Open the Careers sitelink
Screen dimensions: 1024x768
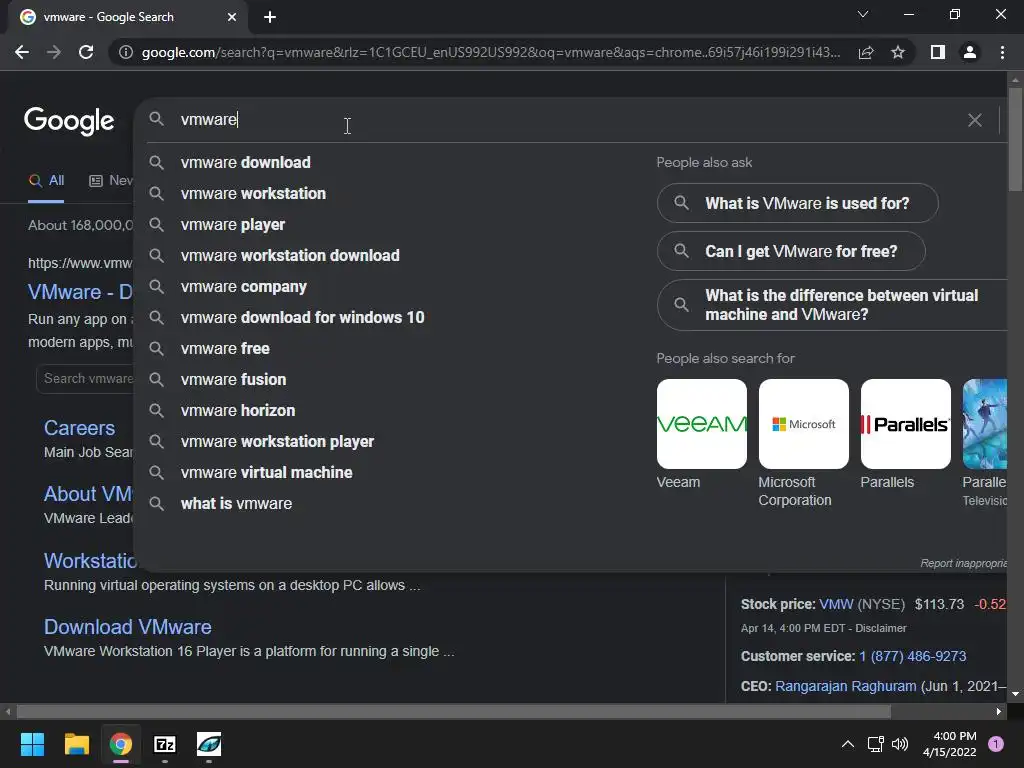79,428
